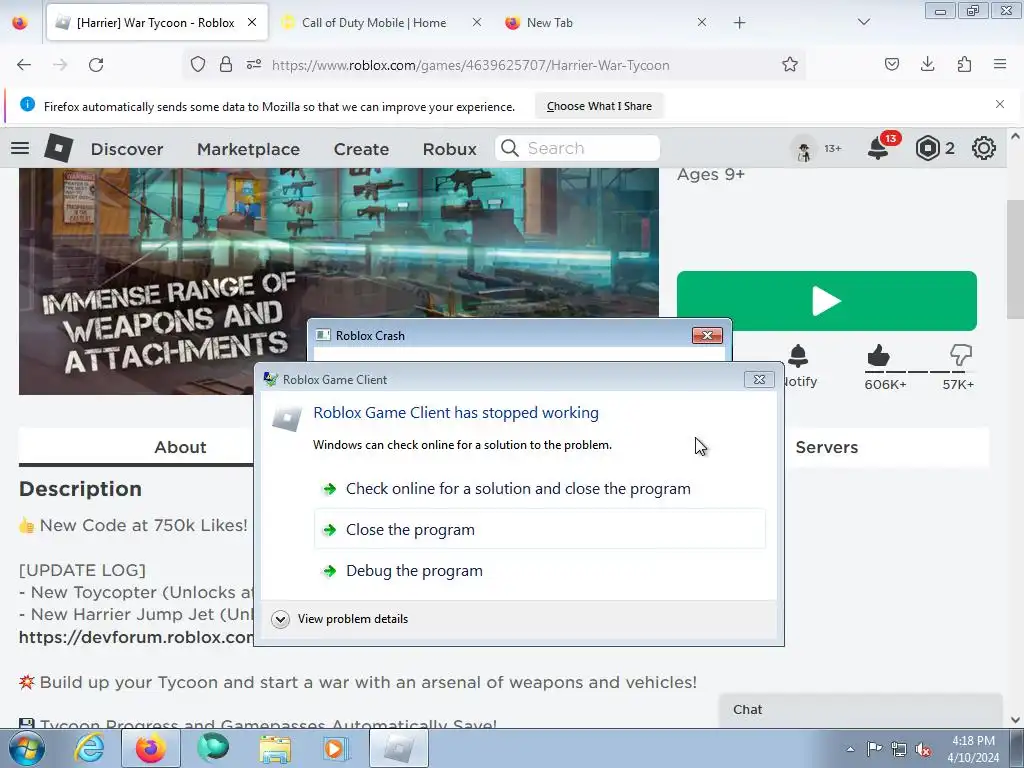1024x768 pixels.
Task: Open the devforum.roblox.com link in description
Action: (136, 637)
